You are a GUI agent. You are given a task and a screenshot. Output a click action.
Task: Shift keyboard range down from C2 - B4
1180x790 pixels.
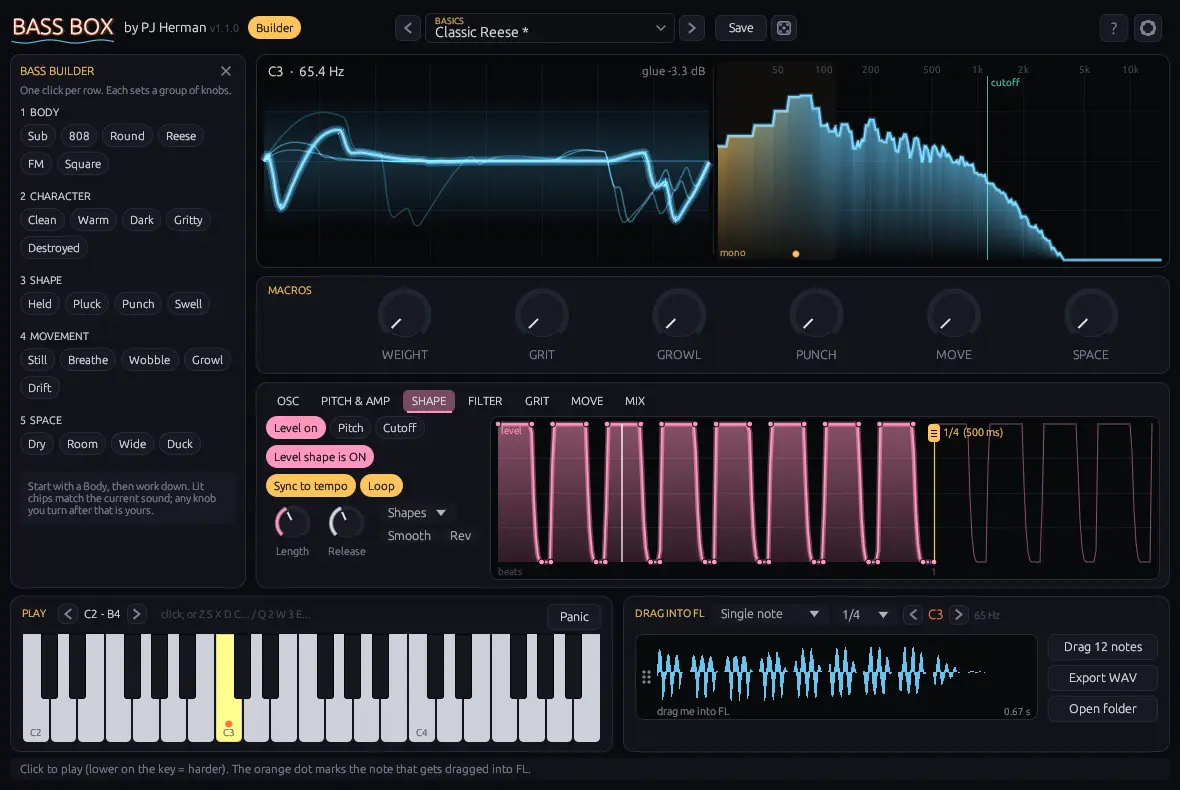point(68,614)
